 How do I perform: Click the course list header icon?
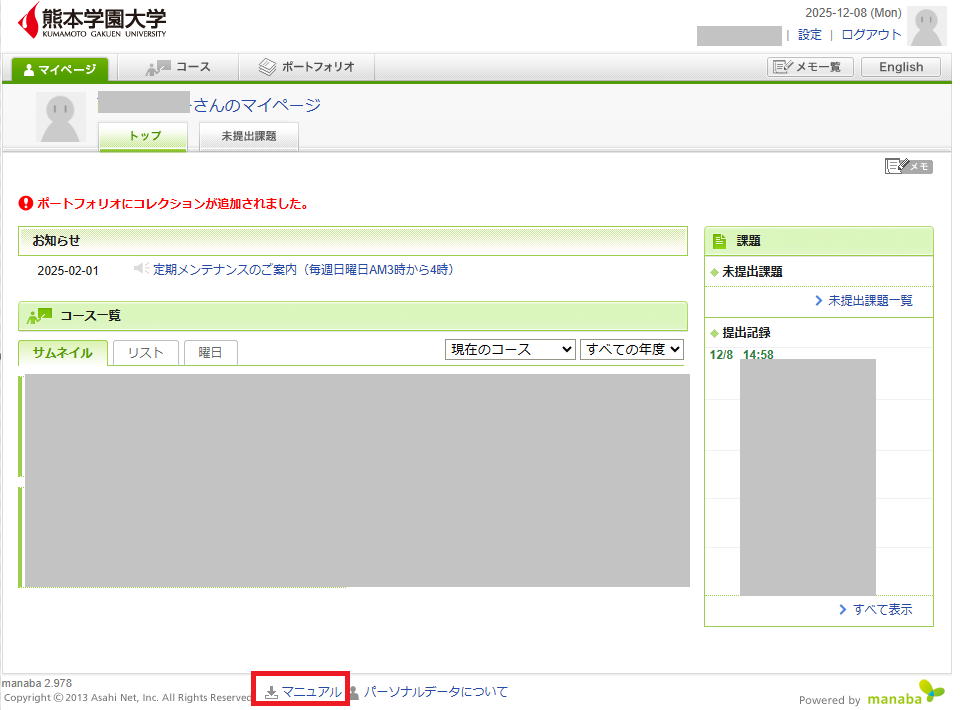pos(40,315)
